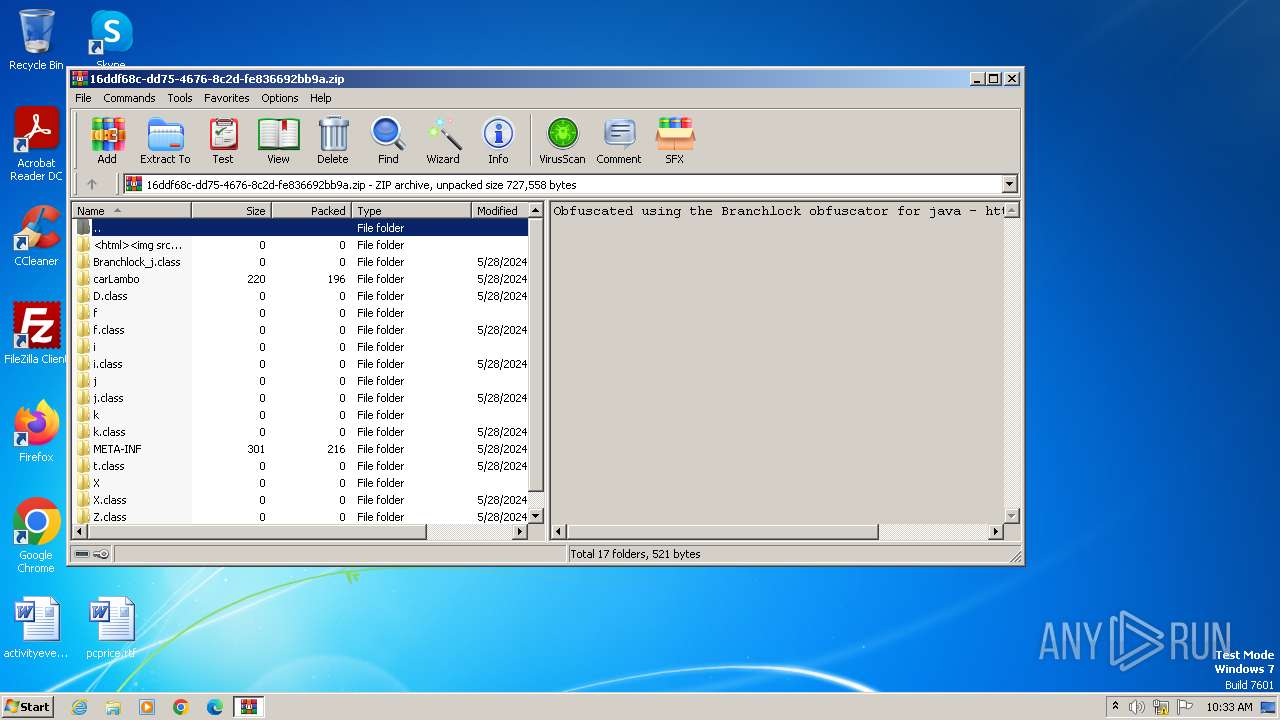Click the Test archive icon
Viewport: 1280px width, 720px height.
[x=223, y=140]
